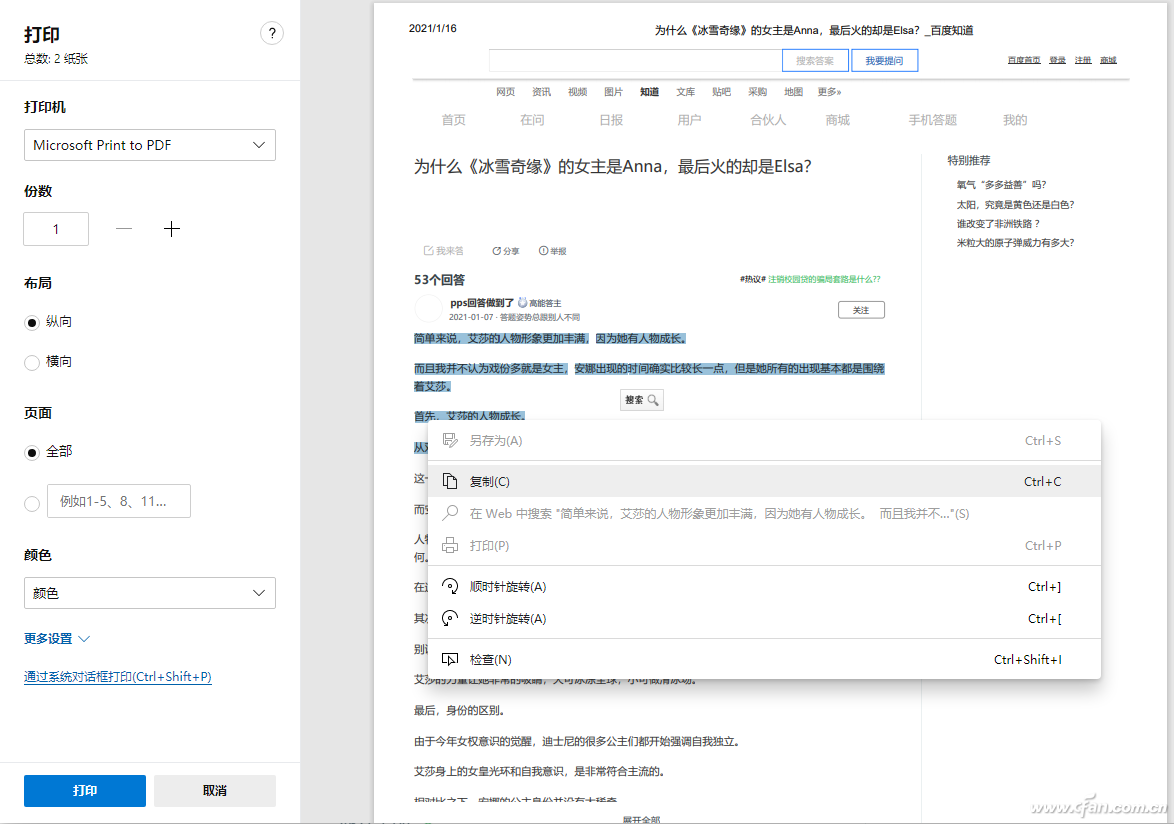This screenshot has width=1174, height=824.
Task: Select 横向 landscape layout
Action: coord(31,363)
